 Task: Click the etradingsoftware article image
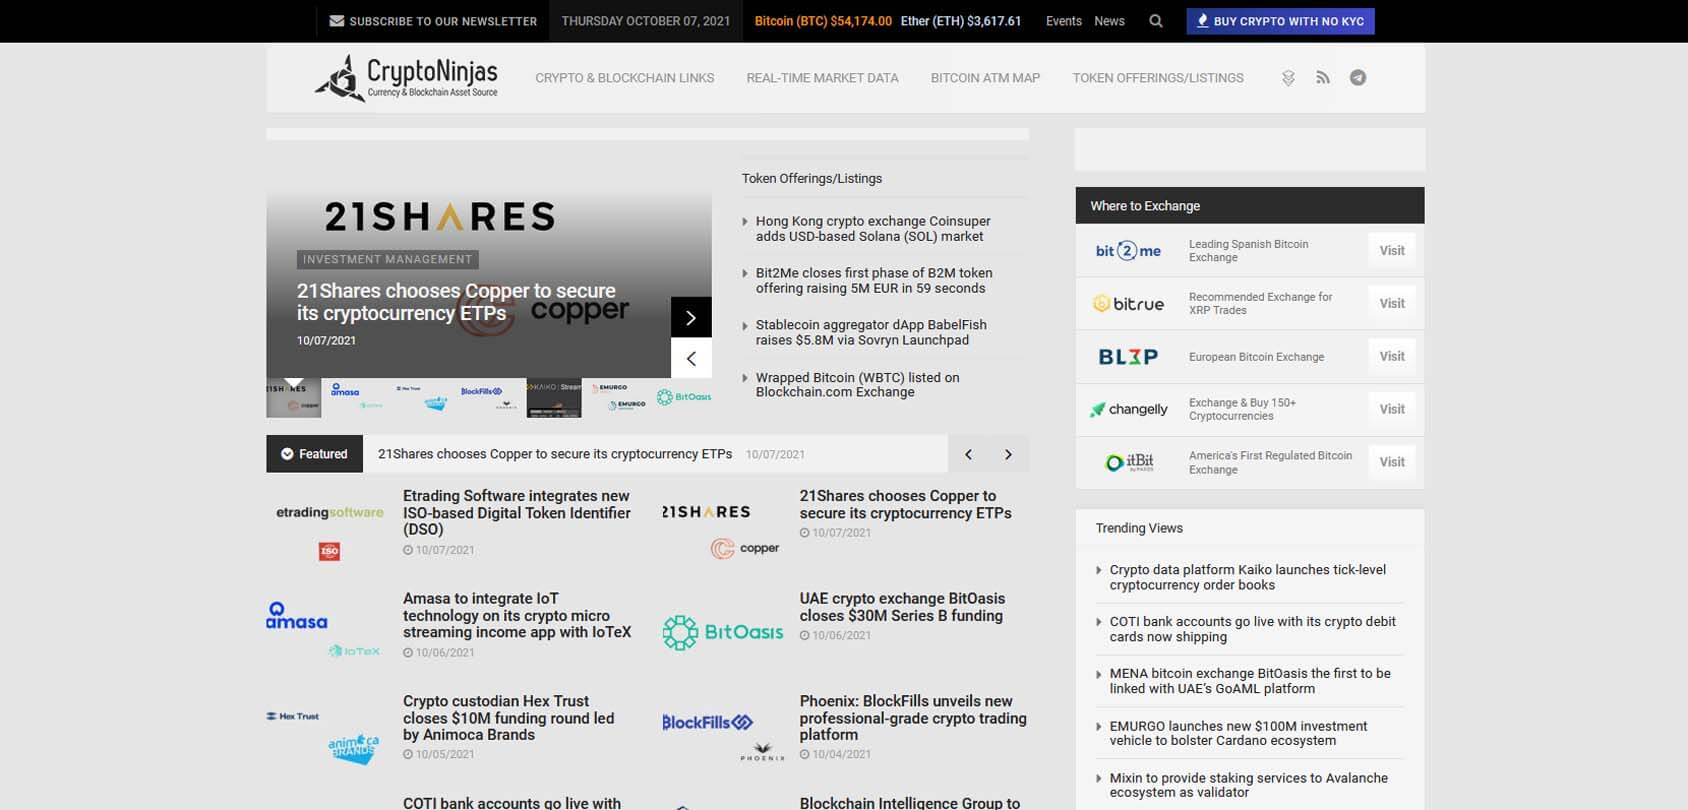point(329,530)
